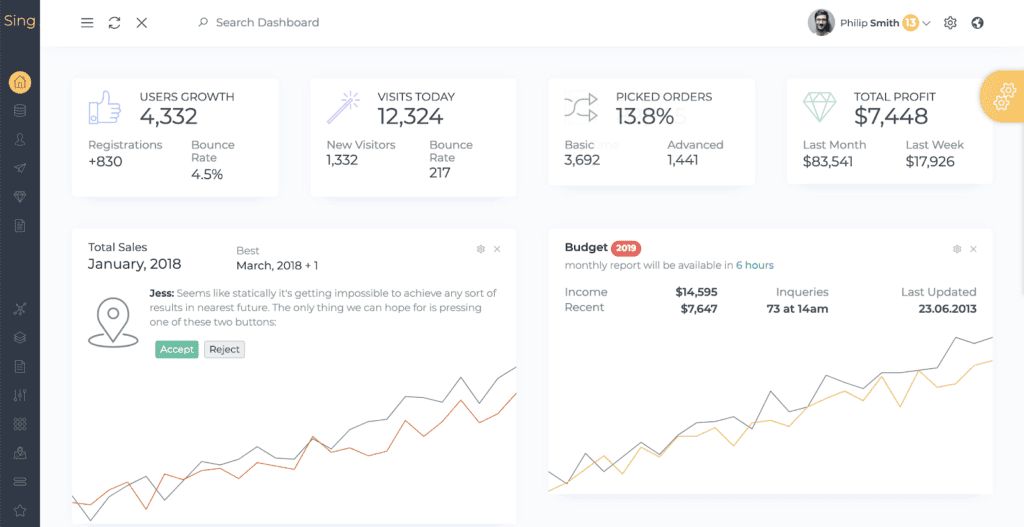
Task: Toggle sidebar with the hamburger menu icon
Action: [87, 23]
